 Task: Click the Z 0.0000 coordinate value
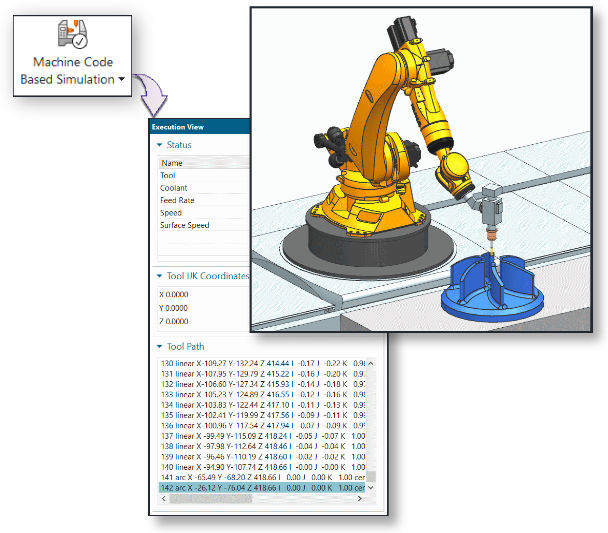click(174, 322)
